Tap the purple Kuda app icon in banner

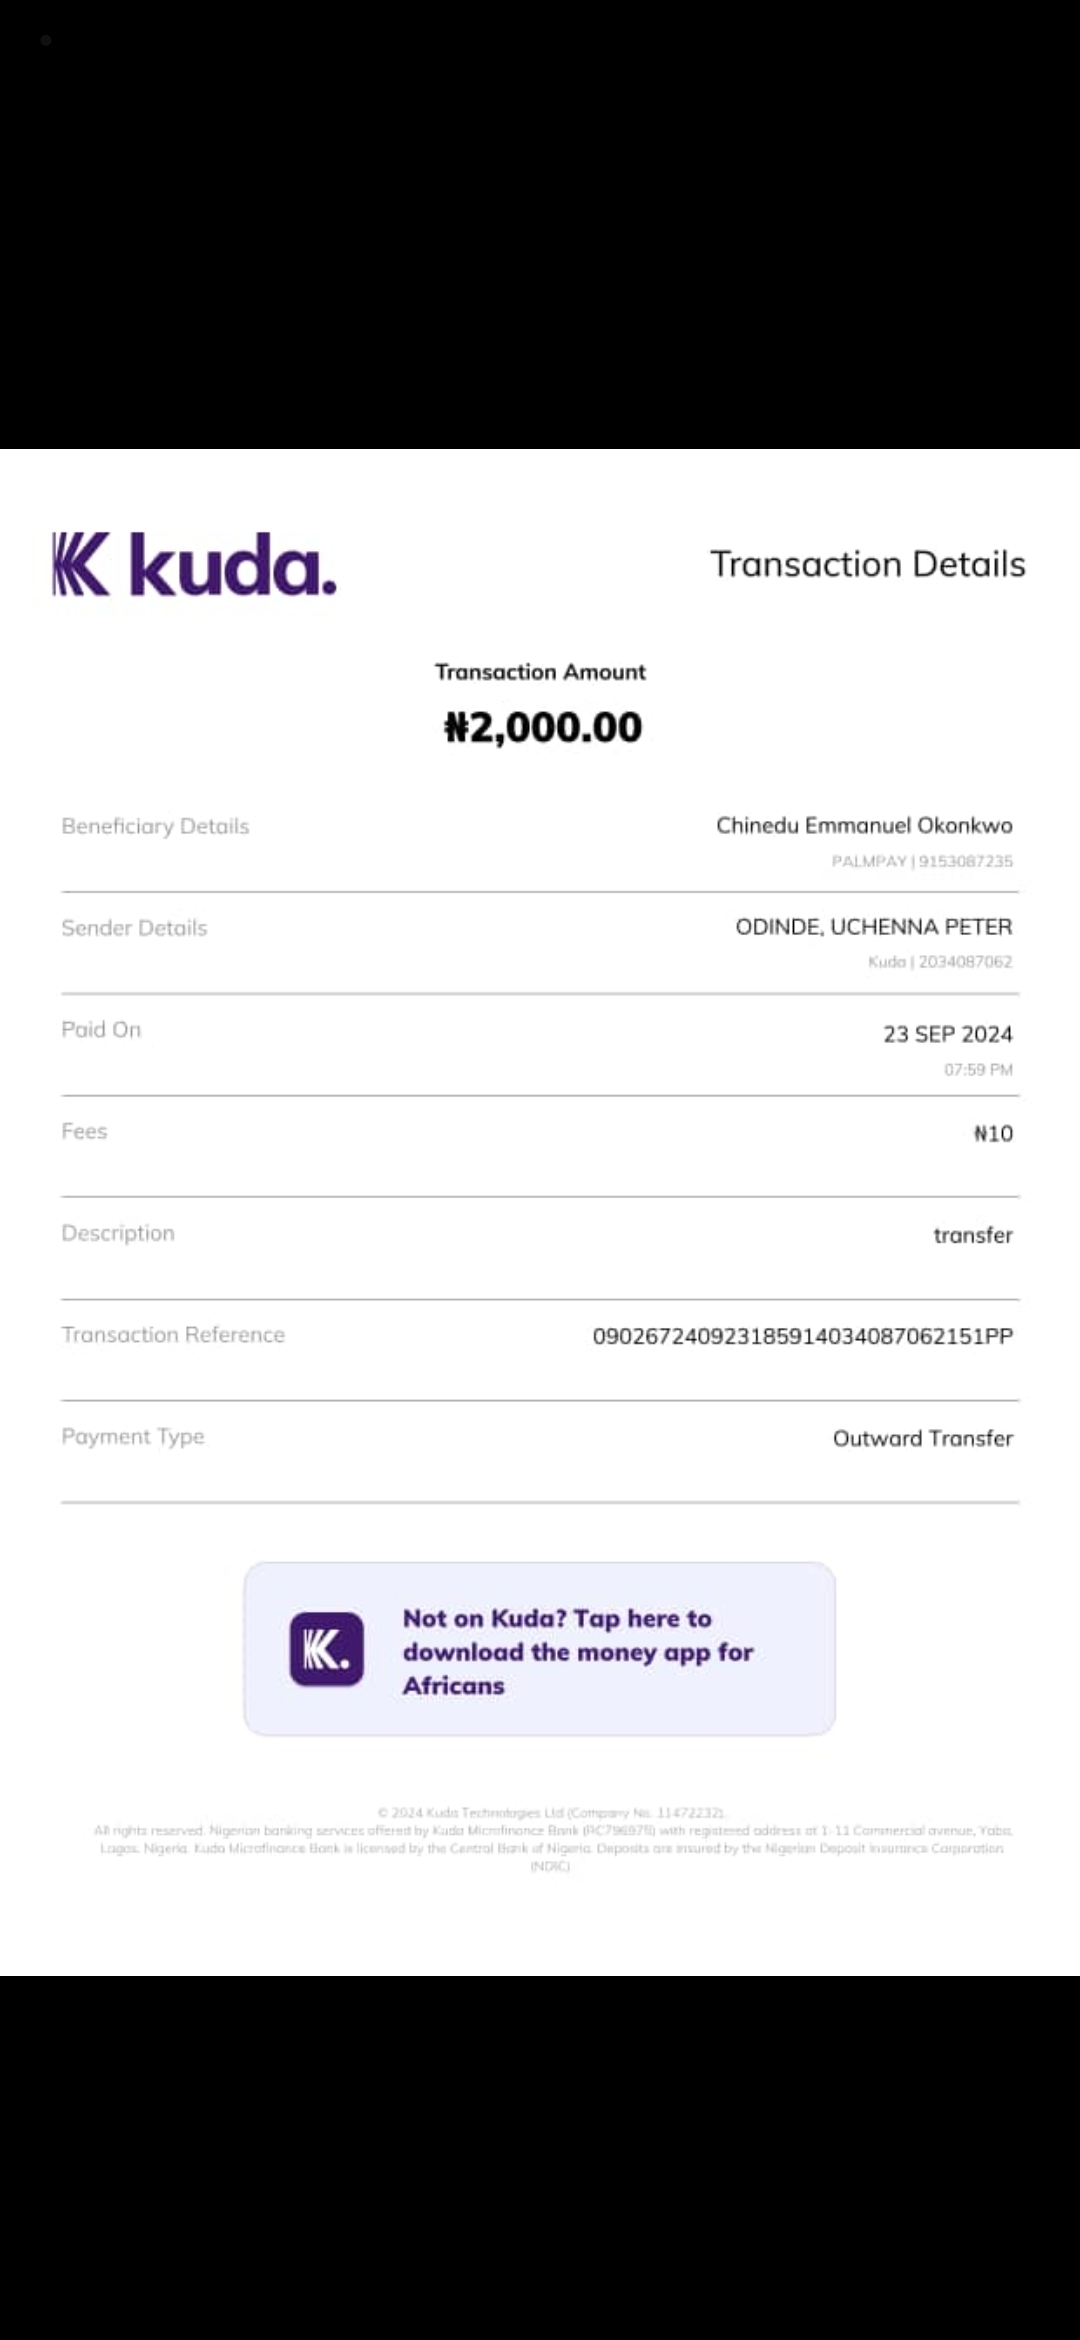[326, 1649]
